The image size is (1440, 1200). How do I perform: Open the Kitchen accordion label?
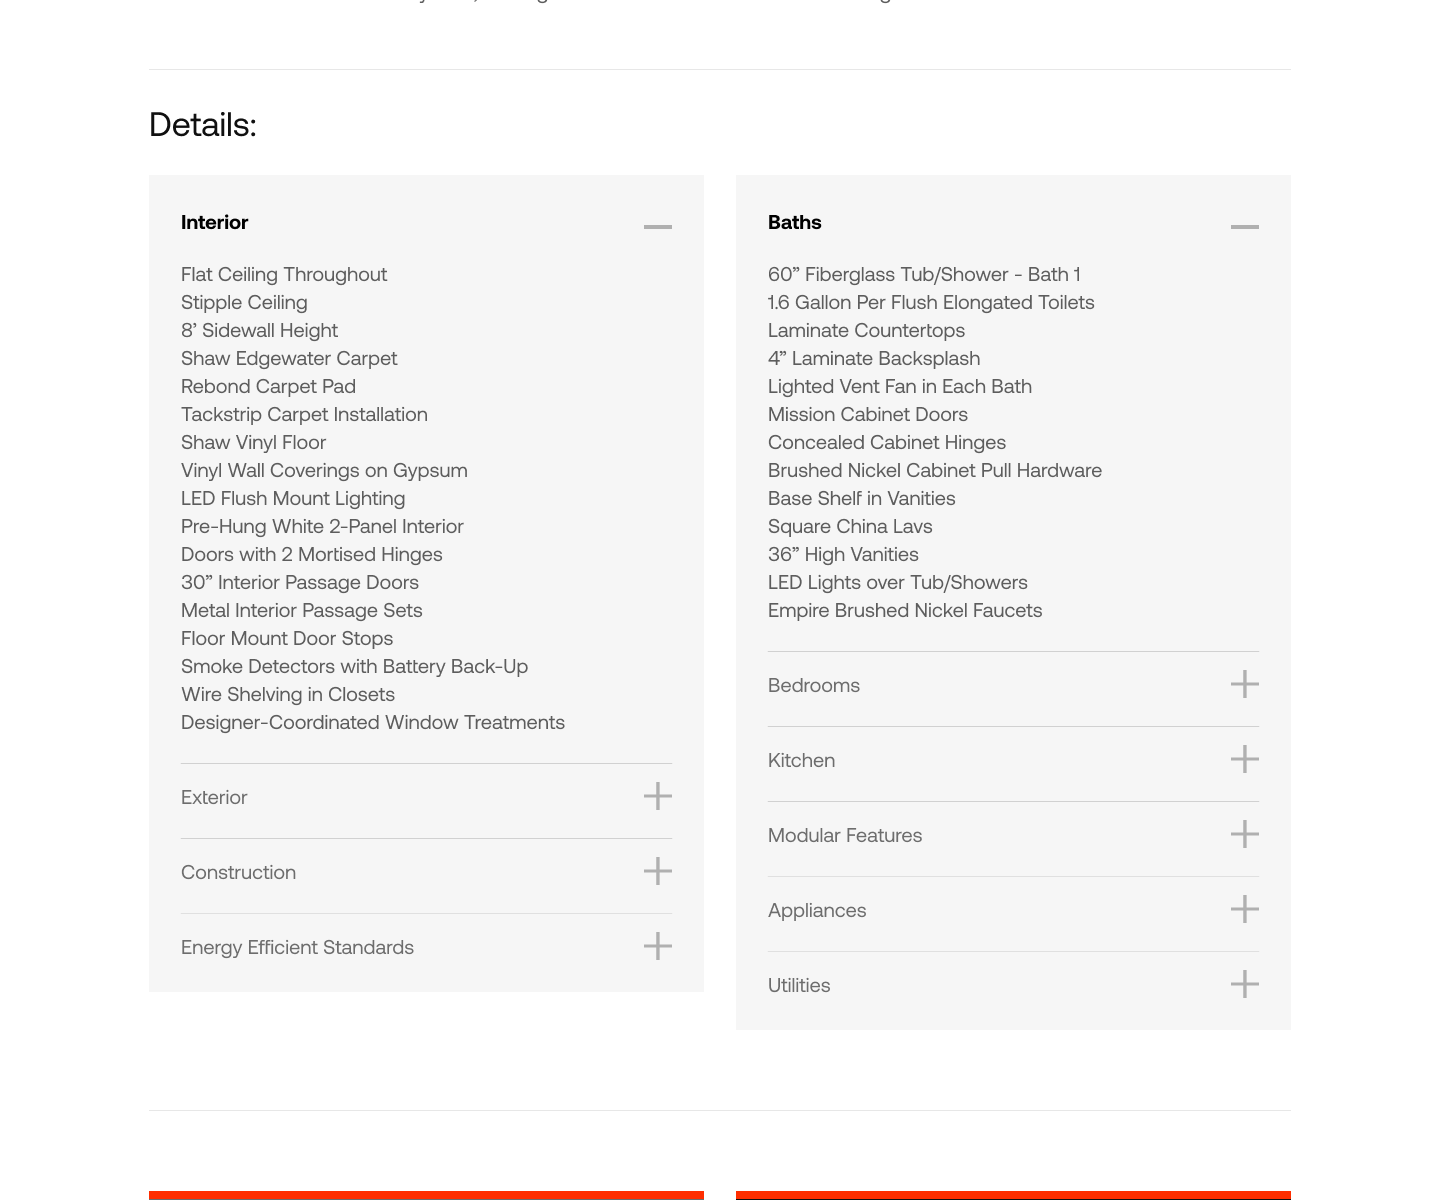pyautogui.click(x=801, y=760)
